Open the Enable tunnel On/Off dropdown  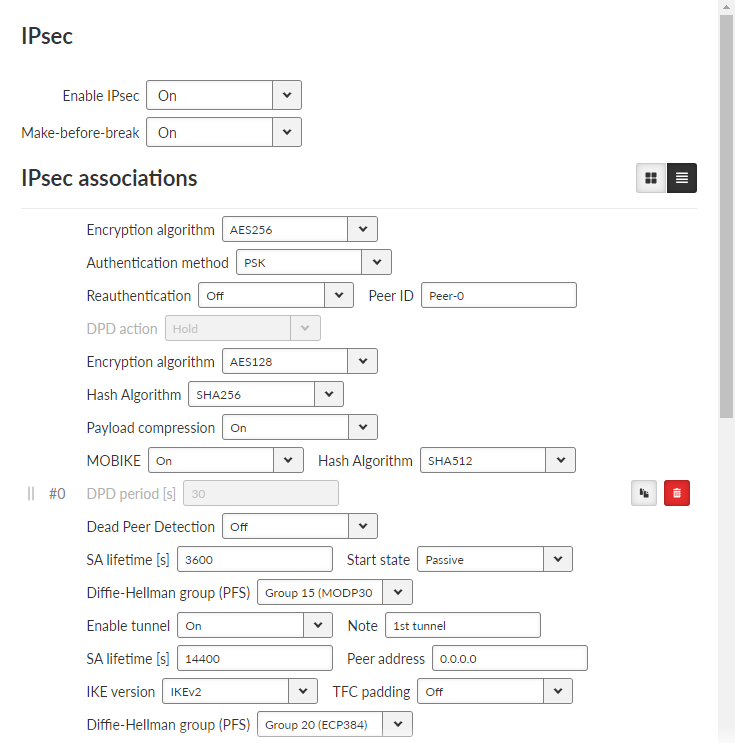[x=255, y=625]
